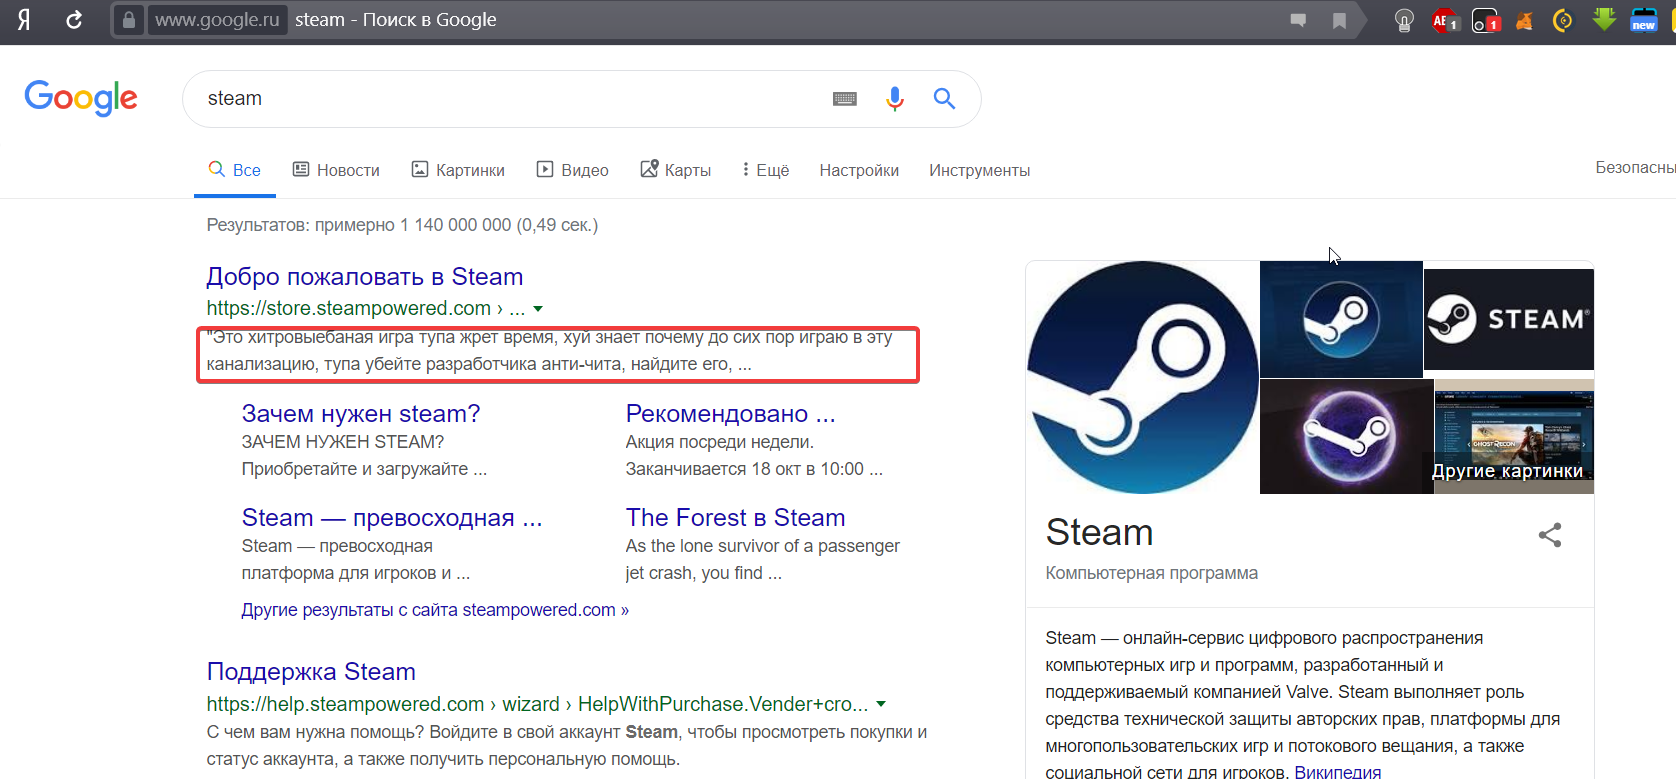Bookmark this page with the bookmark icon

pyautogui.click(x=1339, y=20)
